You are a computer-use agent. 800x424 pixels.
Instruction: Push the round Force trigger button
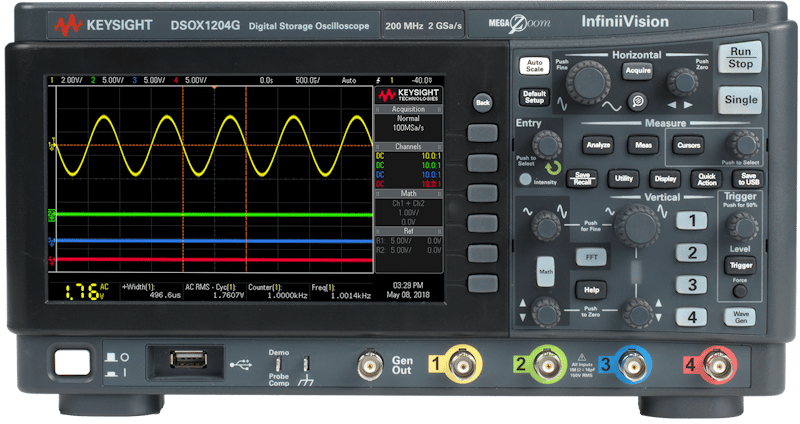pyautogui.click(x=740, y=291)
